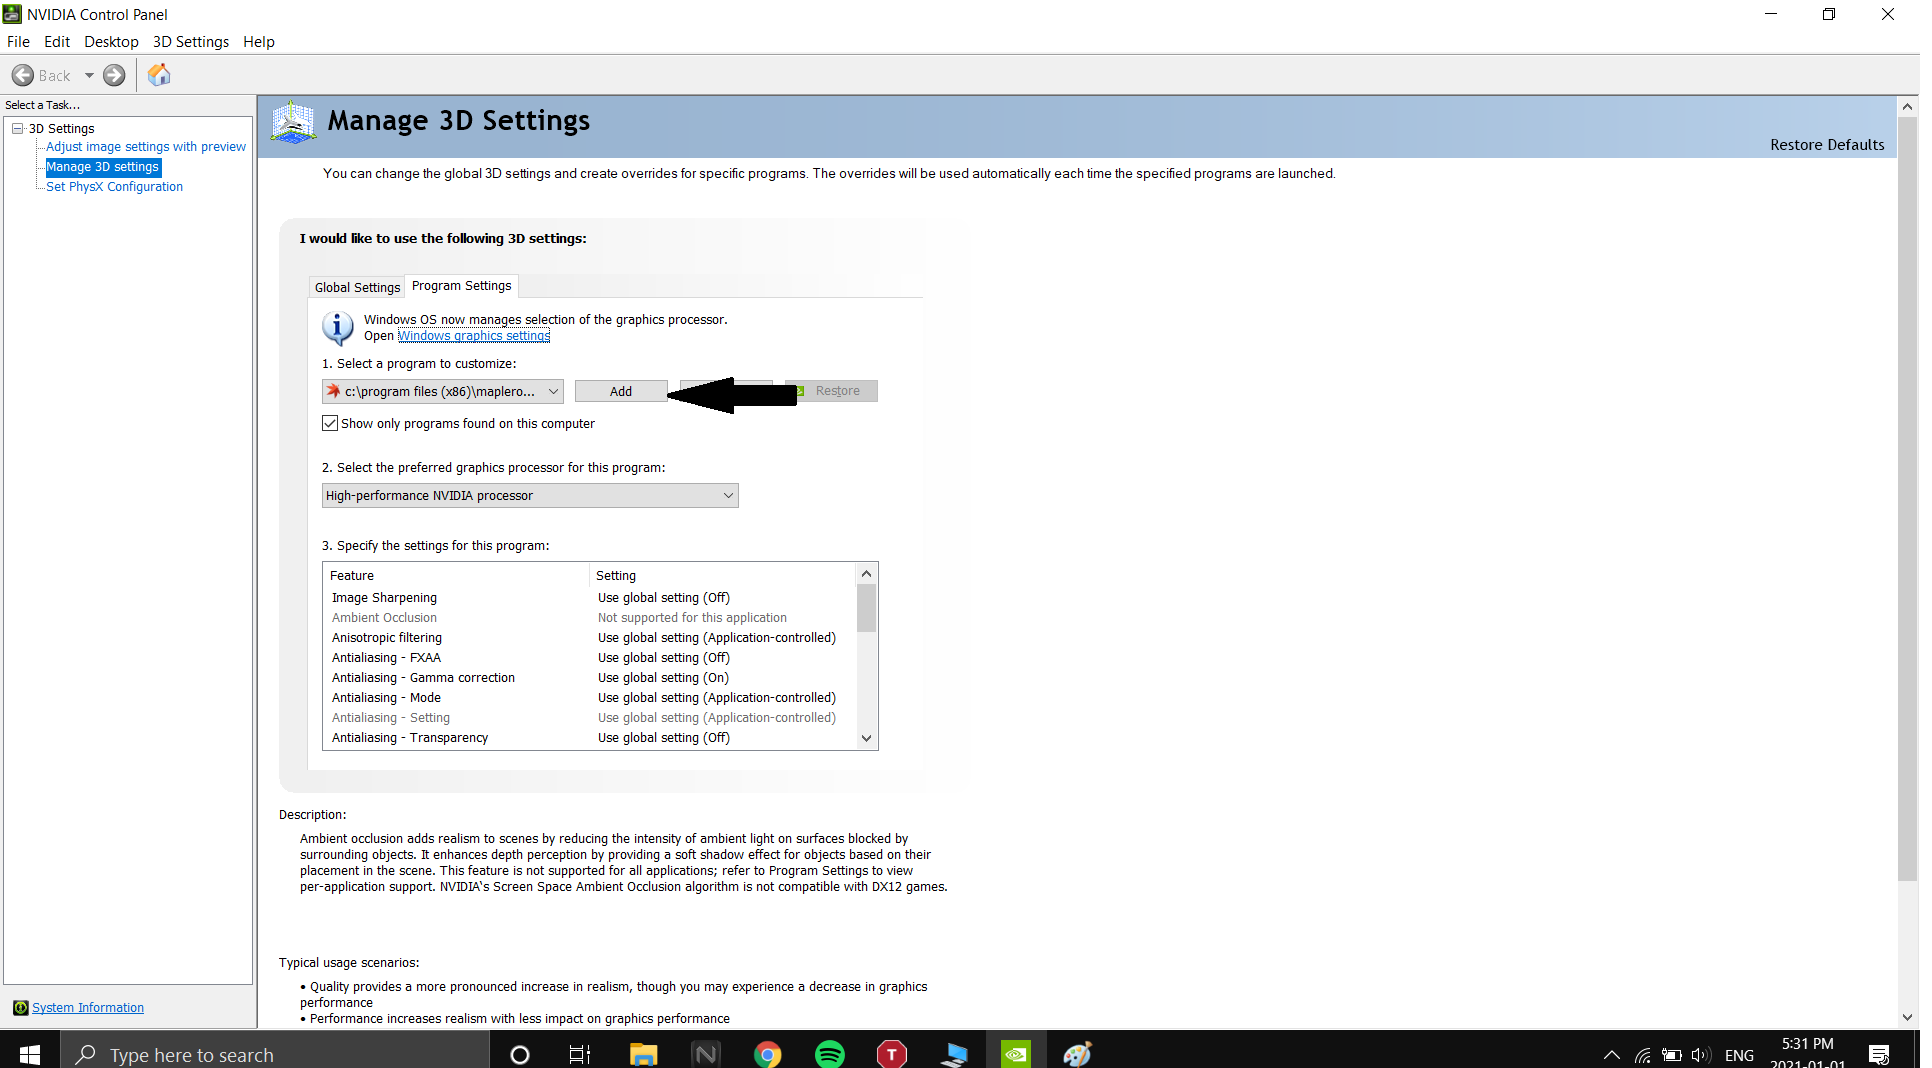The width and height of the screenshot is (1932, 1068).
Task: Open the 3D Settings menu
Action: click(190, 42)
